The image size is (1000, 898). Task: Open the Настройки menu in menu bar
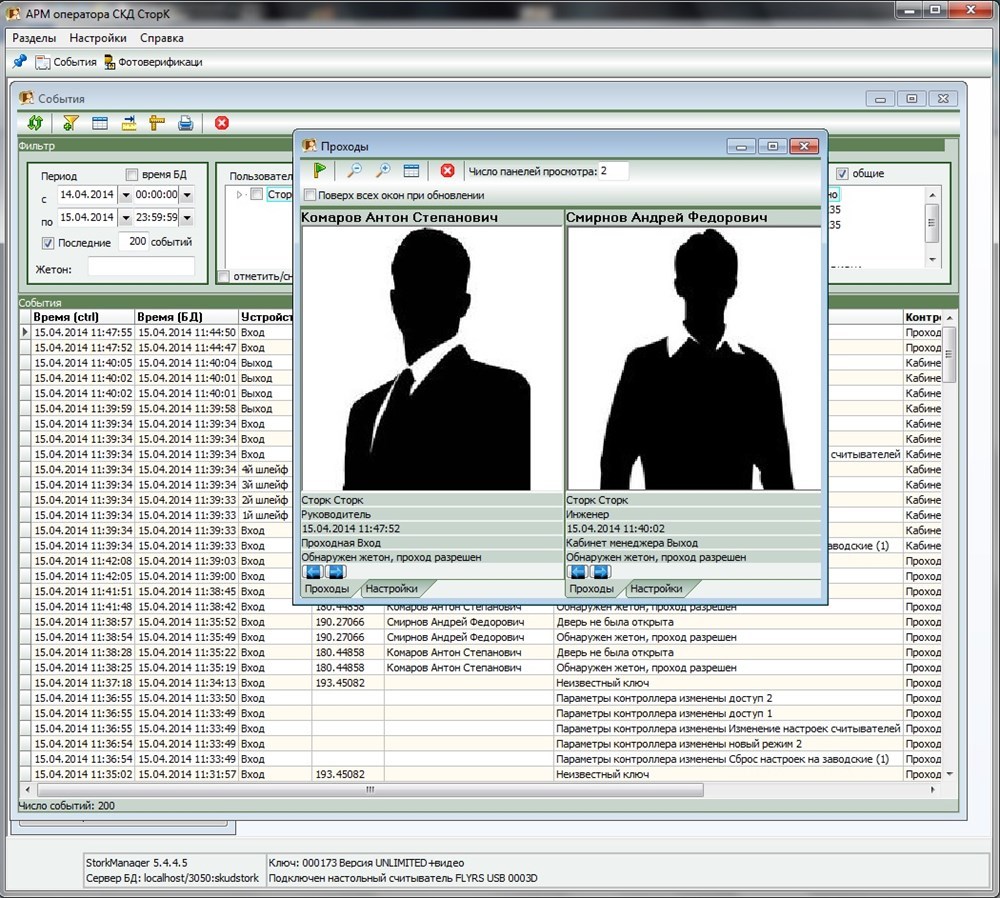click(x=98, y=38)
